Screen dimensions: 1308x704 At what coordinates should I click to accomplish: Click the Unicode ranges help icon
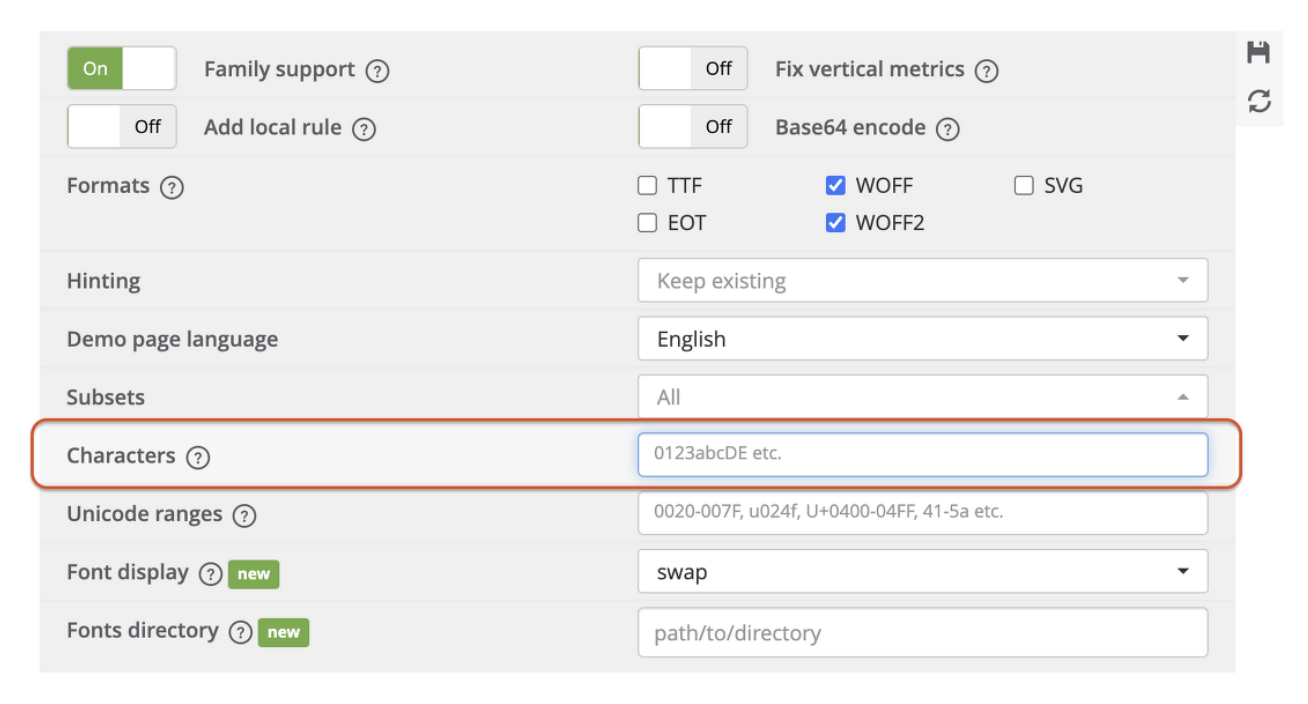[x=244, y=516]
